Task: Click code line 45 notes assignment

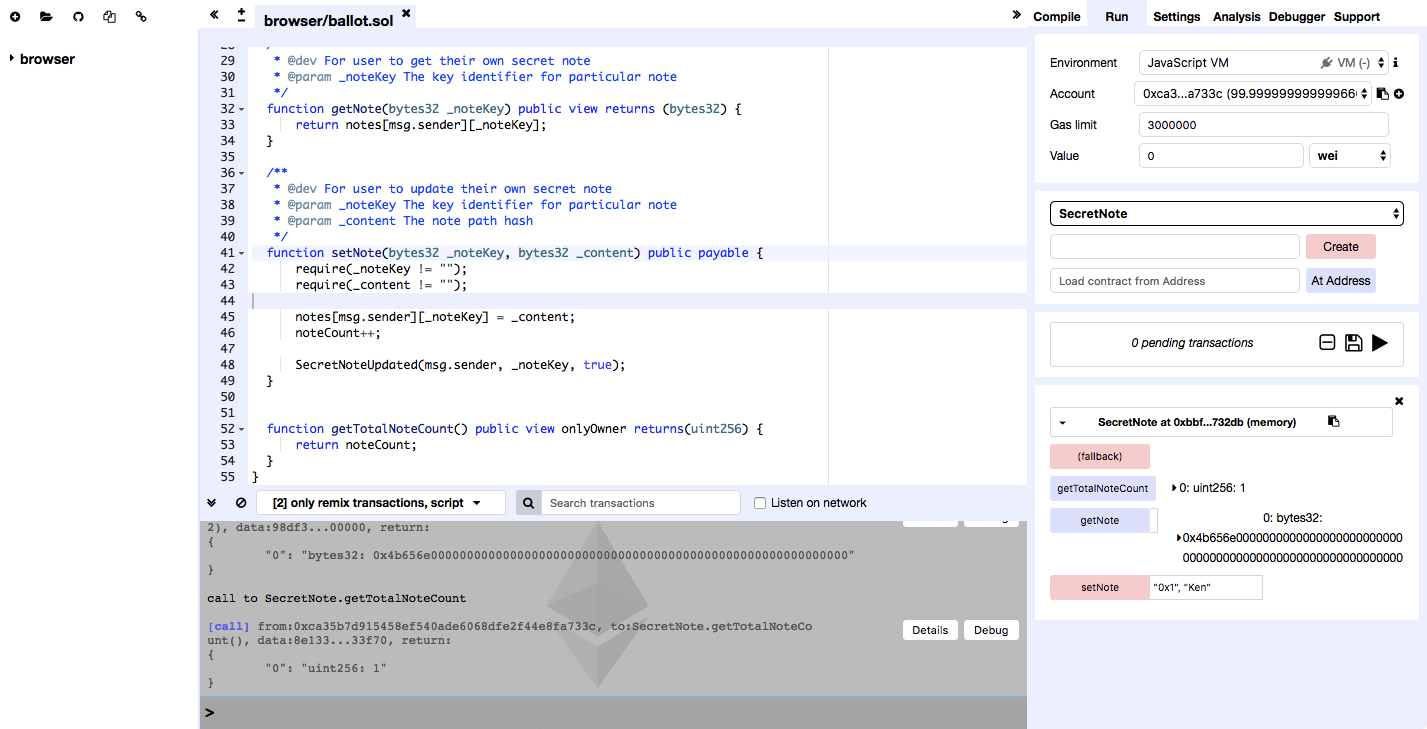Action: click(x=435, y=317)
